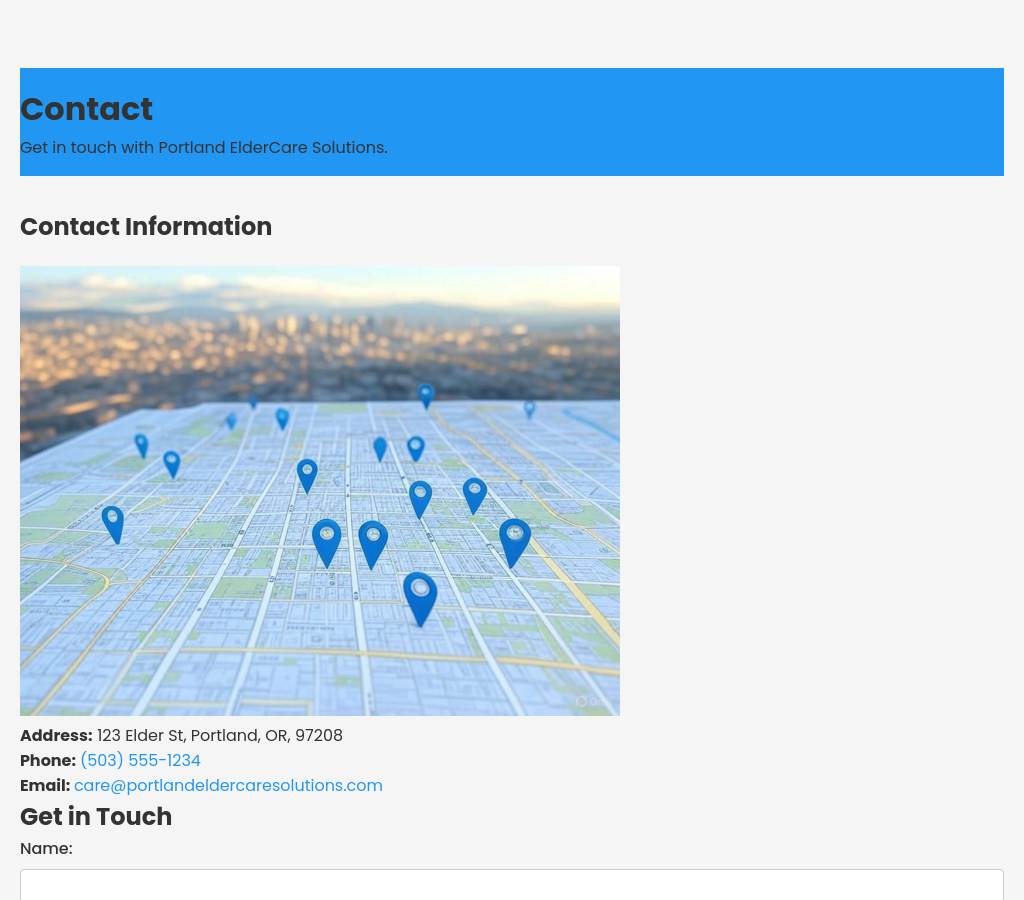1024x900 pixels.
Task: Click the "Get in touch with Portland" subtitle
Action: (204, 148)
